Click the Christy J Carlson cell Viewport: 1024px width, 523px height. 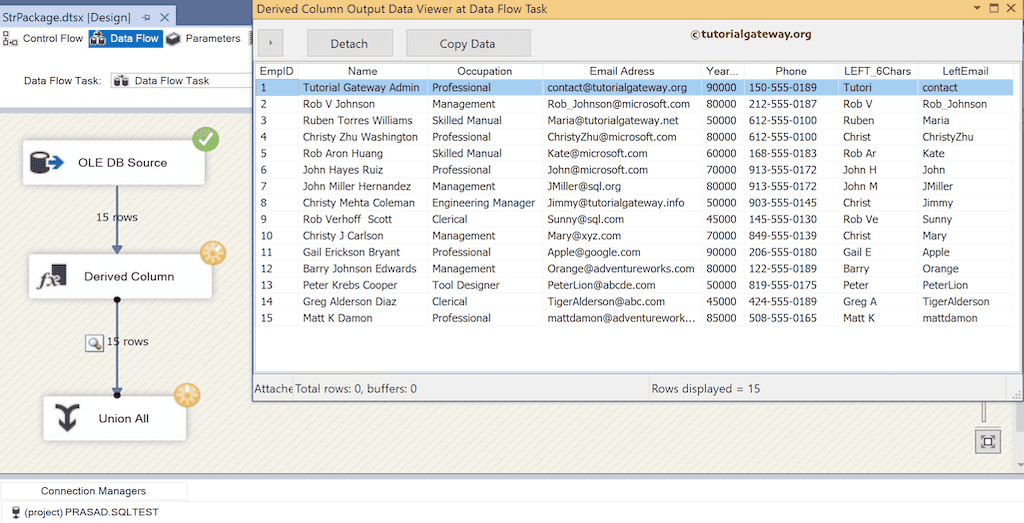361,236
